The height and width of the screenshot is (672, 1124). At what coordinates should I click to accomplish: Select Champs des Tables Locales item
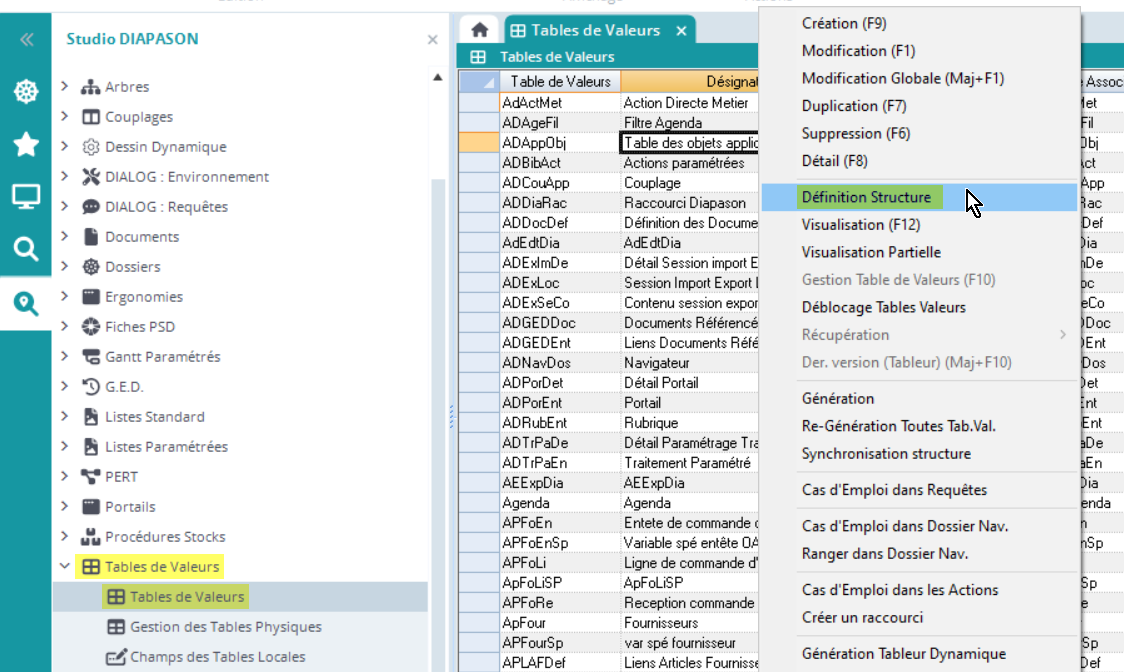pyautogui.click(x=217, y=657)
